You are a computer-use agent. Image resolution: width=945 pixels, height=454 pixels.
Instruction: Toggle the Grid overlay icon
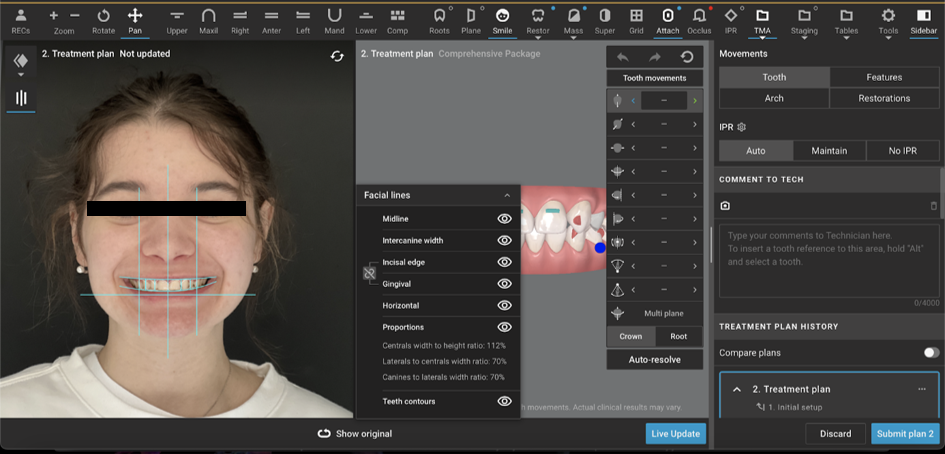(636, 17)
